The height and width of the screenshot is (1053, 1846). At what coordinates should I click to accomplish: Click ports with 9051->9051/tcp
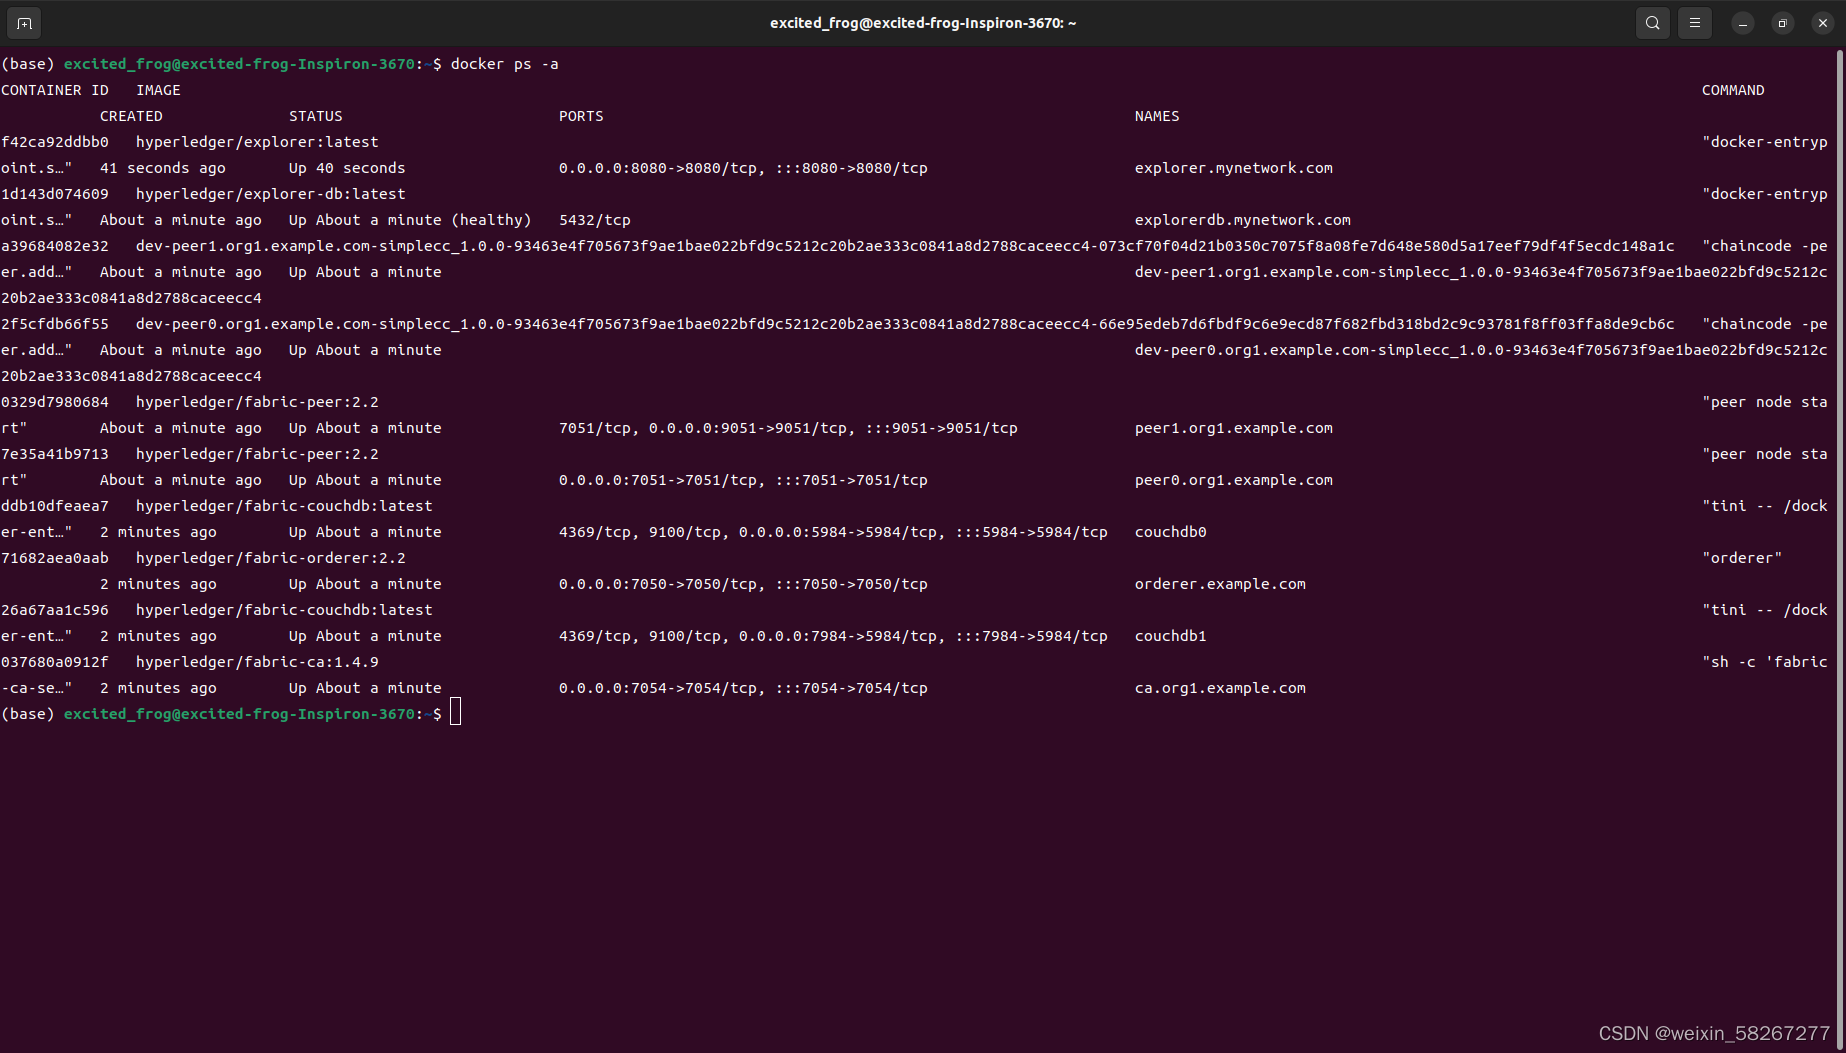click(x=788, y=428)
